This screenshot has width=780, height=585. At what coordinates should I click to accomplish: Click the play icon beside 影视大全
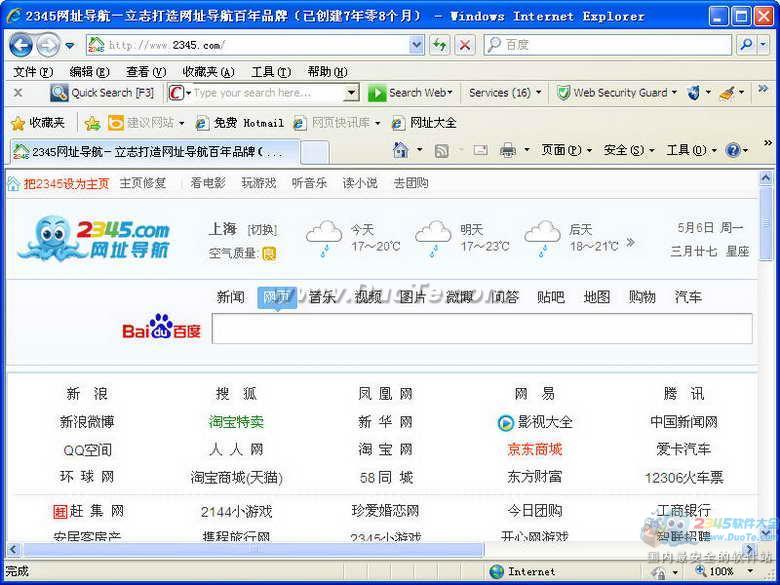click(x=505, y=423)
